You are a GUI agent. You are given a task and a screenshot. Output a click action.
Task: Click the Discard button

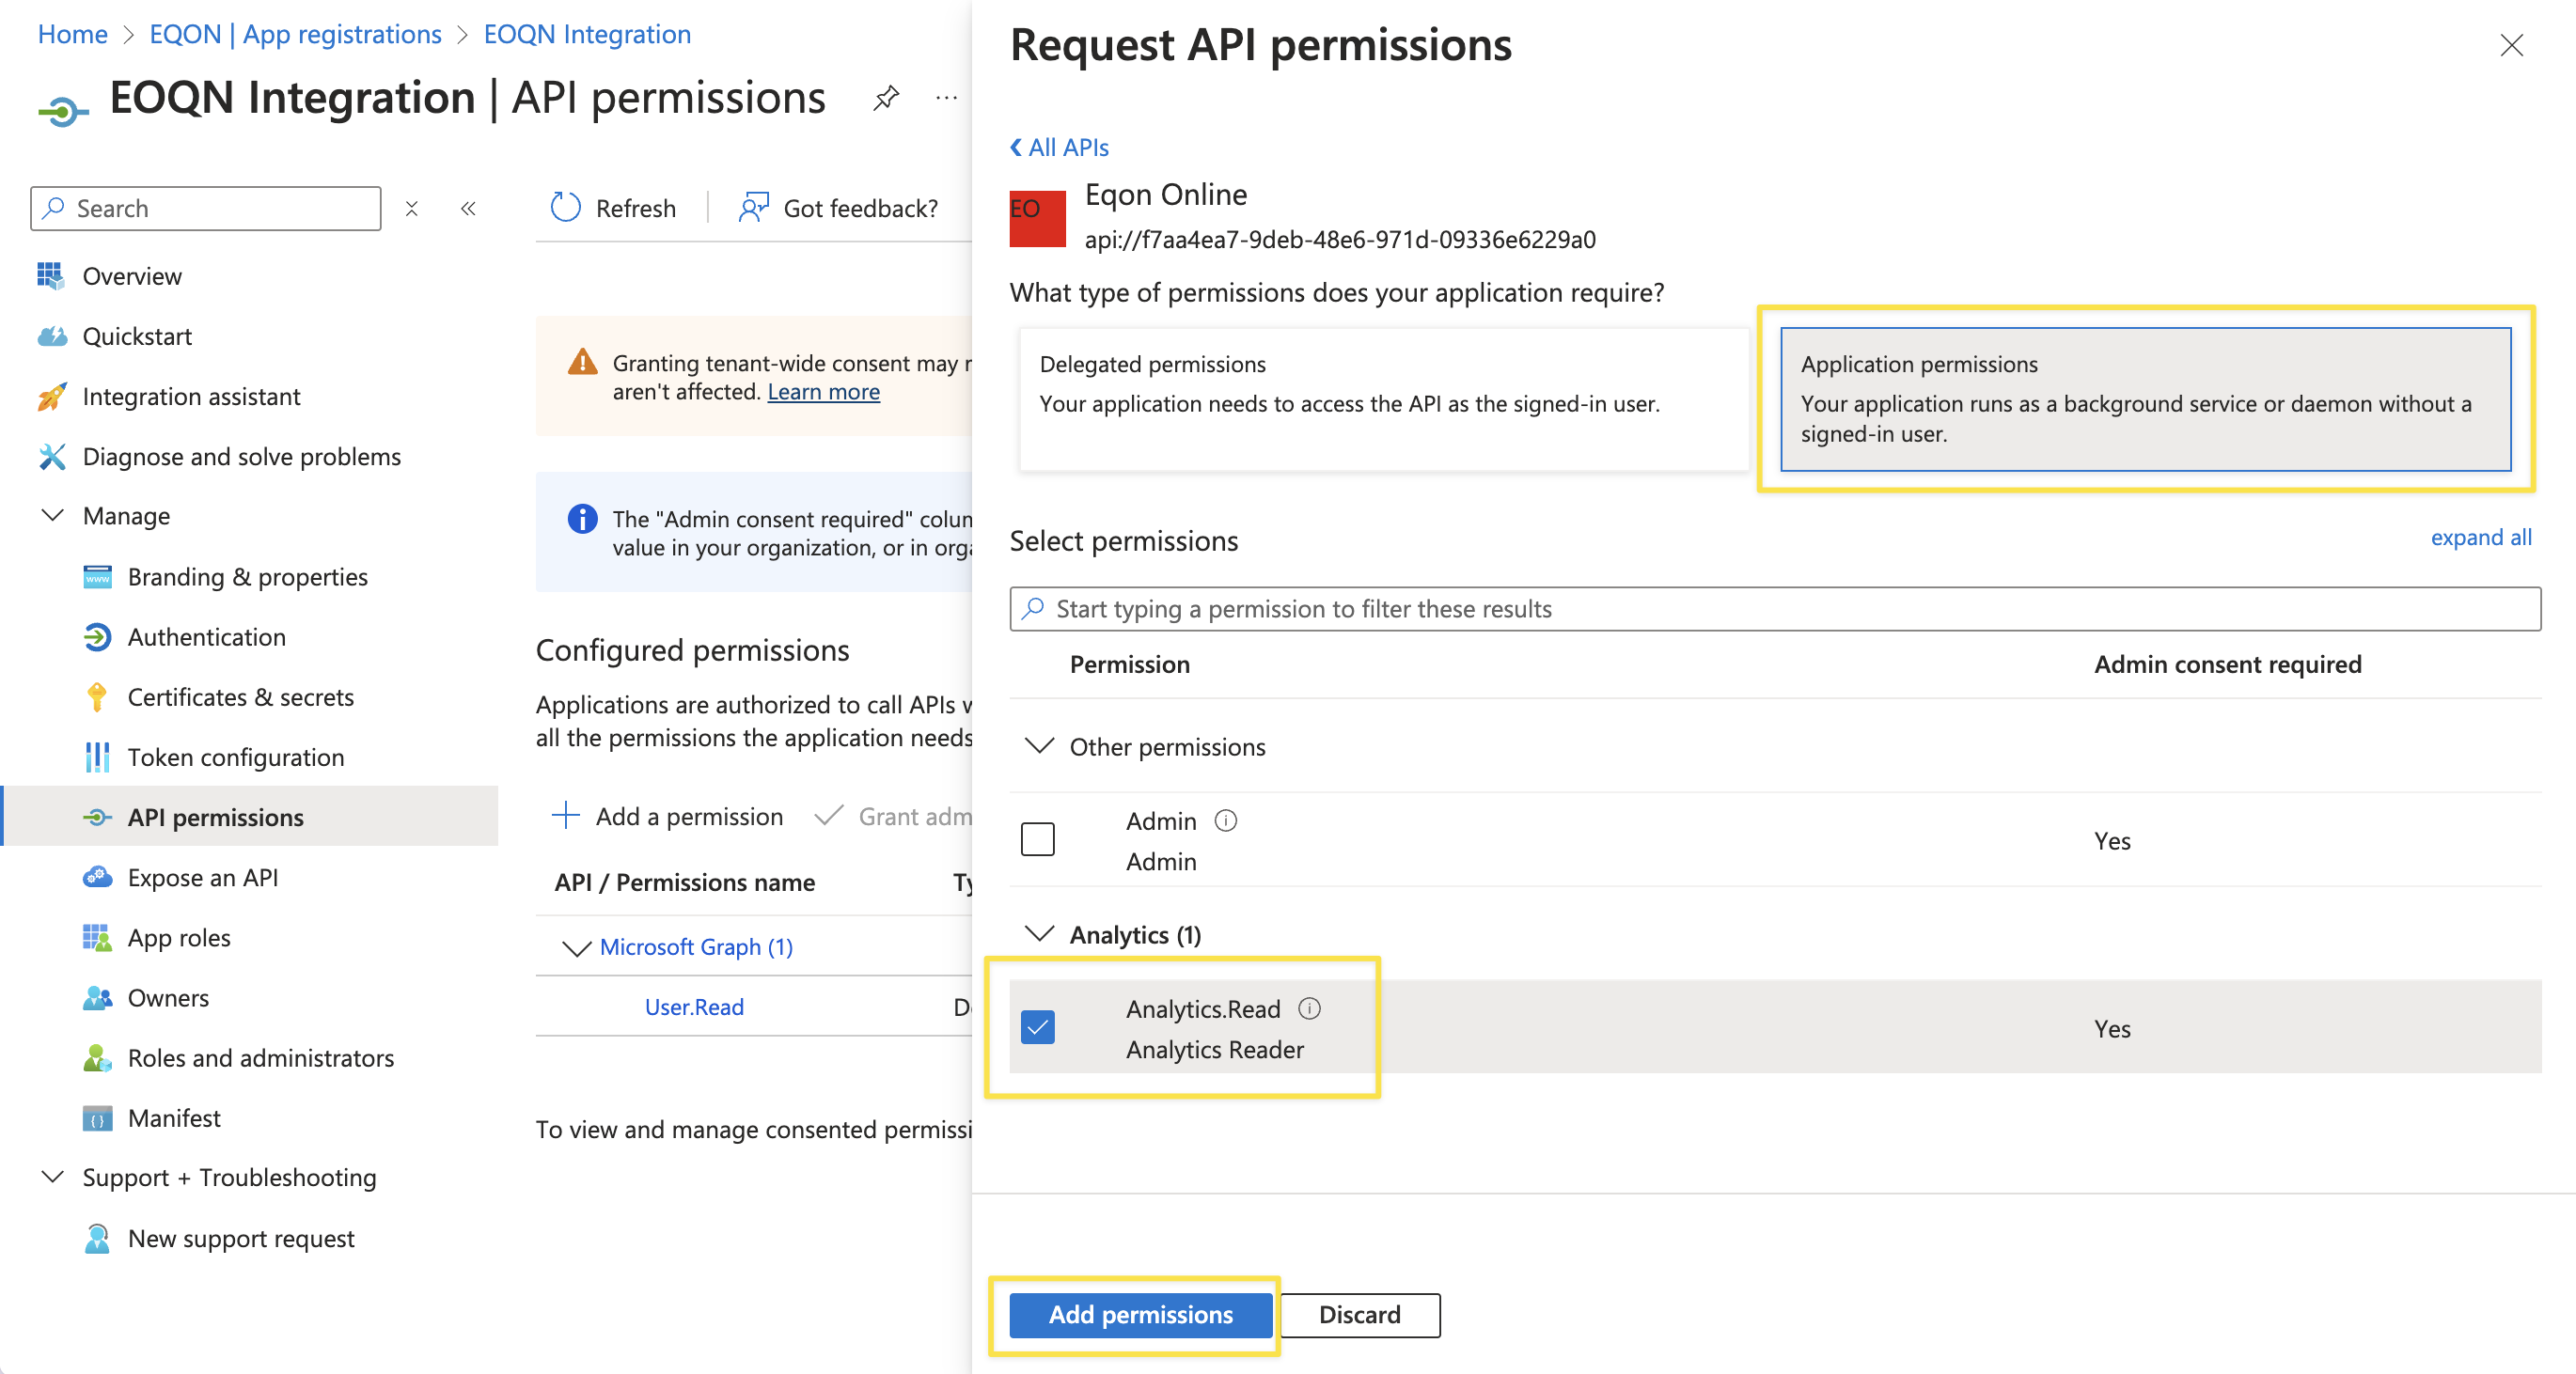(x=1359, y=1314)
